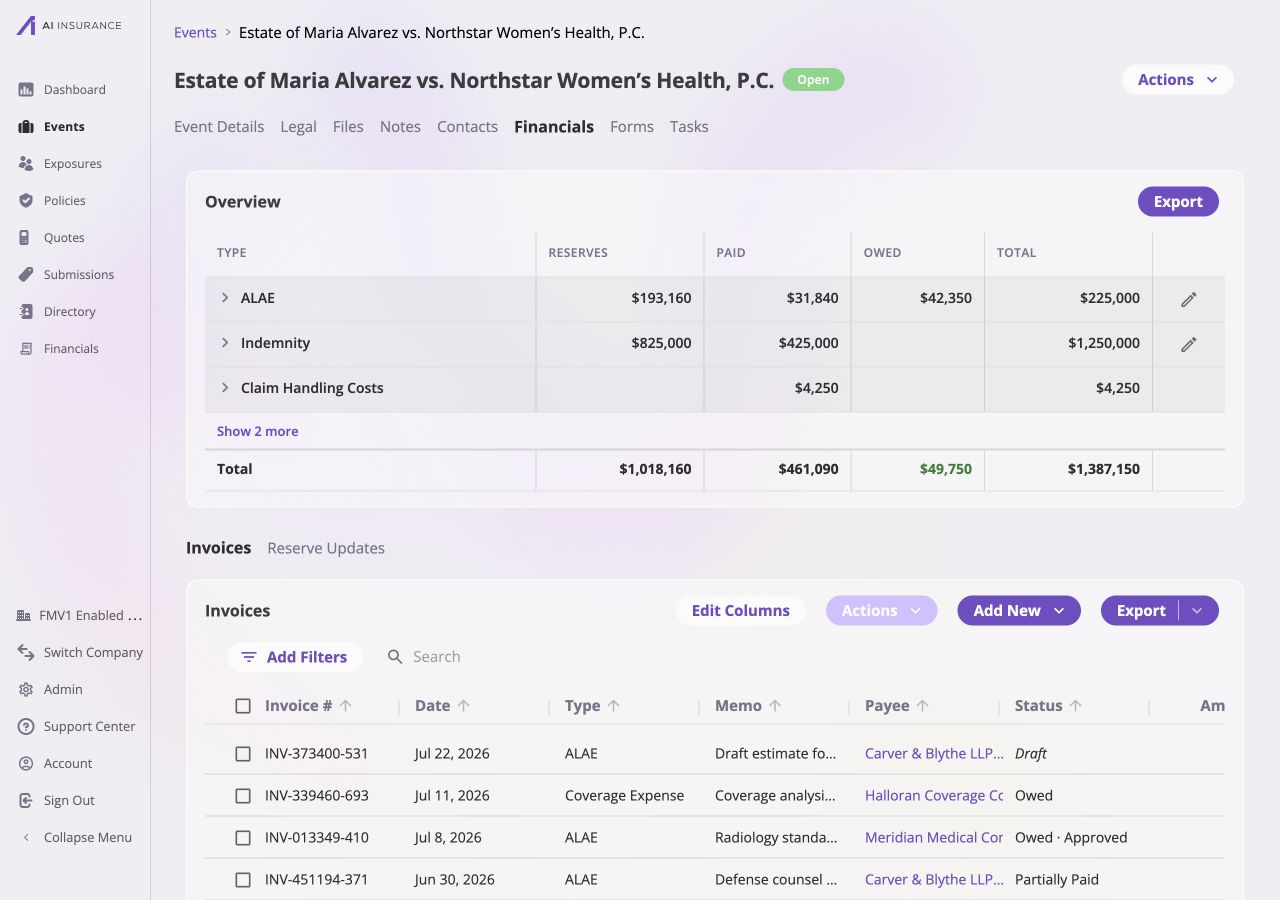Click the Financials event tab
The width and height of the screenshot is (1280, 900).
554,127
